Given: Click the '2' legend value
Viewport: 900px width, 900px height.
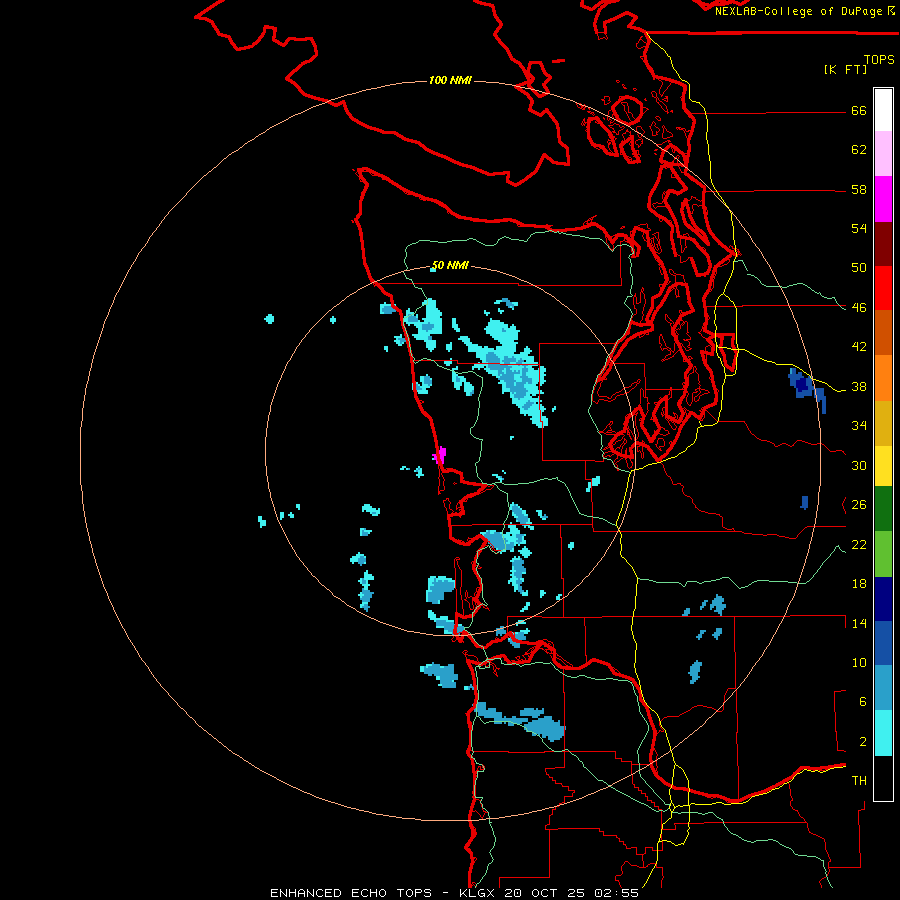Looking at the screenshot, I should coord(863,742).
